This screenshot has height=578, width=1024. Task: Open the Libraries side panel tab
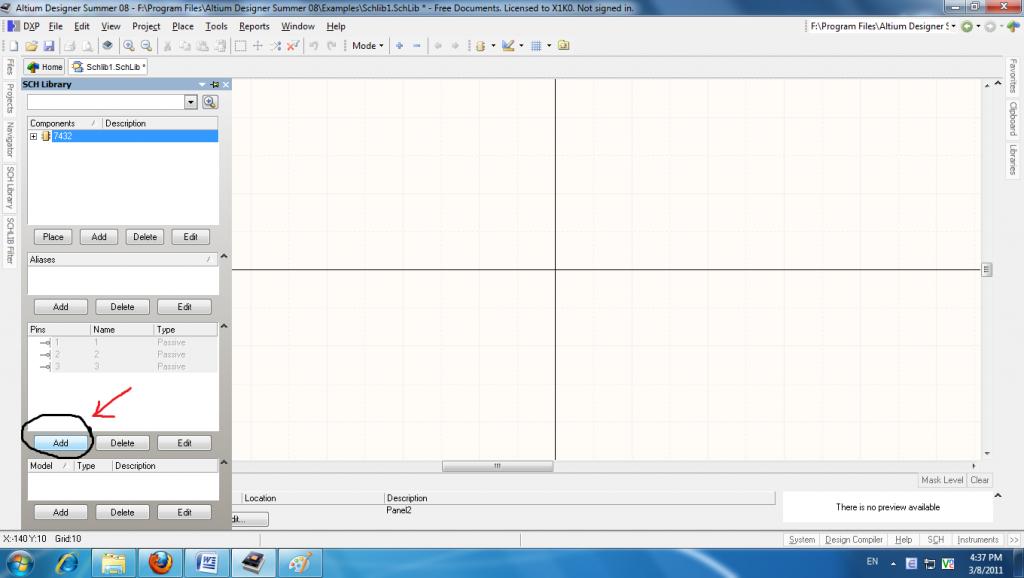(1013, 159)
